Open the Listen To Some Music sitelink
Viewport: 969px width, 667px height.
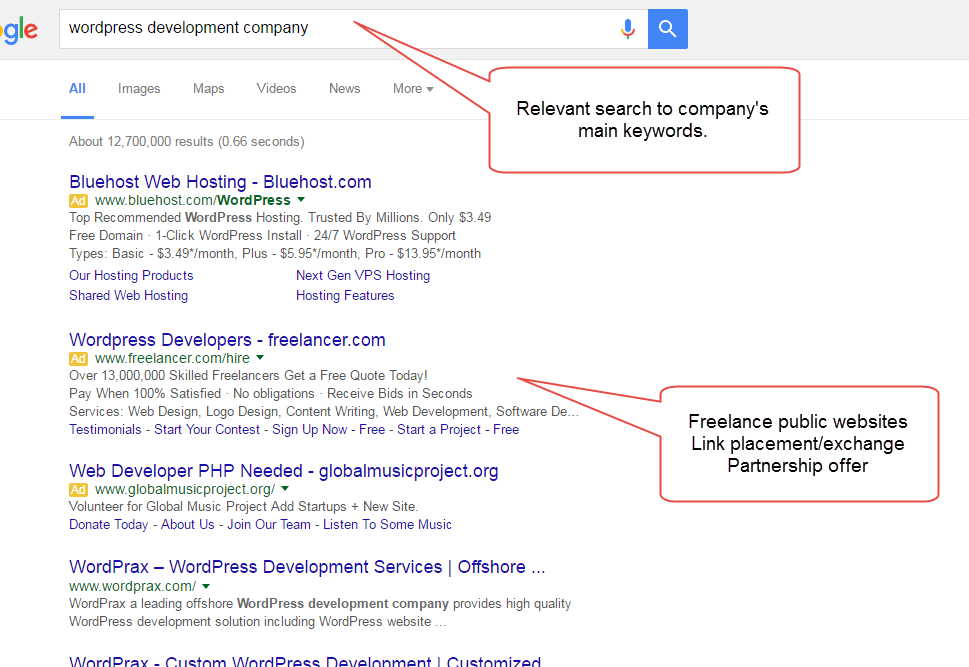pos(387,524)
